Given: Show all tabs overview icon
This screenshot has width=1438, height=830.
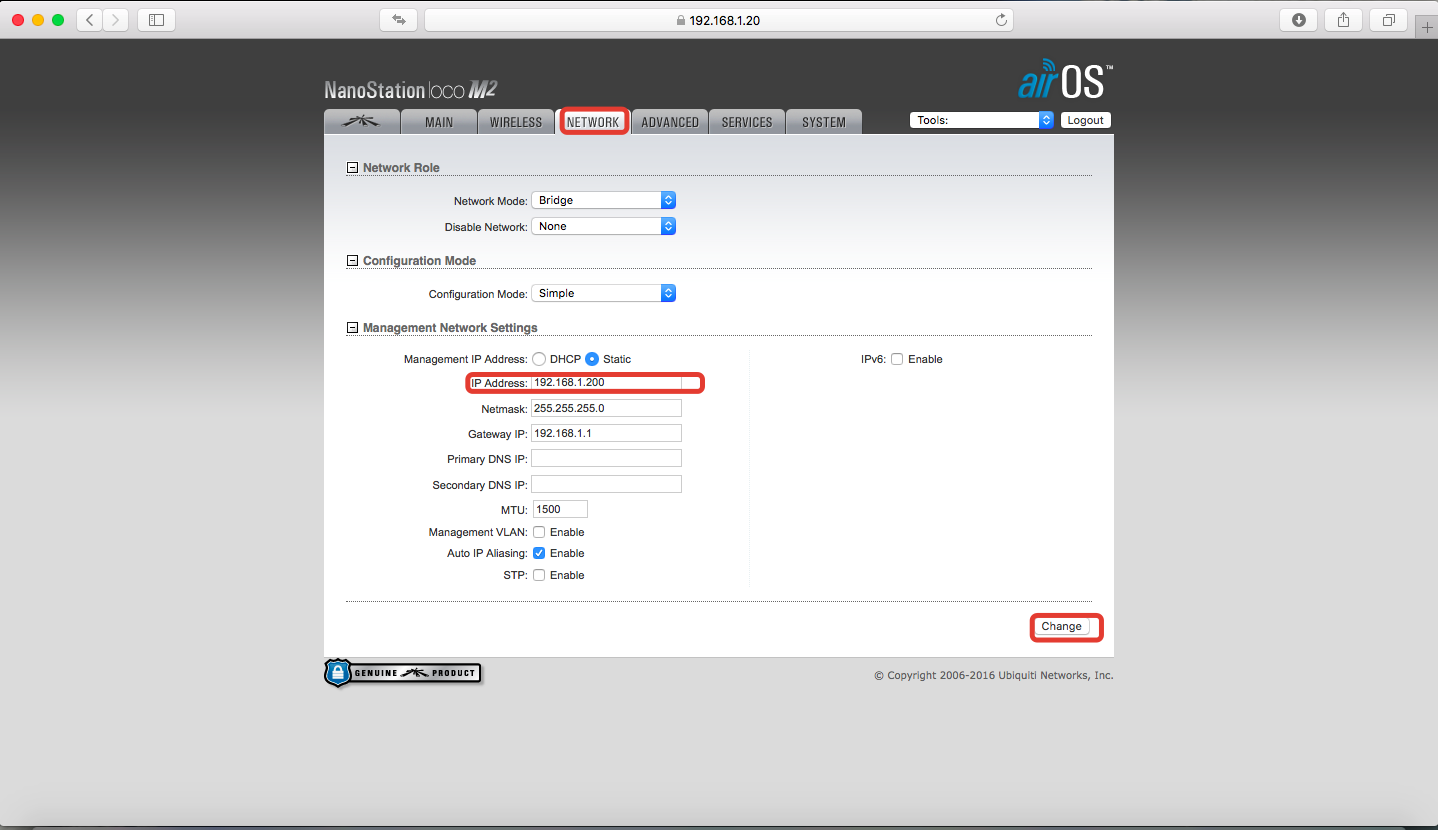Looking at the screenshot, I should click(x=1389, y=20).
